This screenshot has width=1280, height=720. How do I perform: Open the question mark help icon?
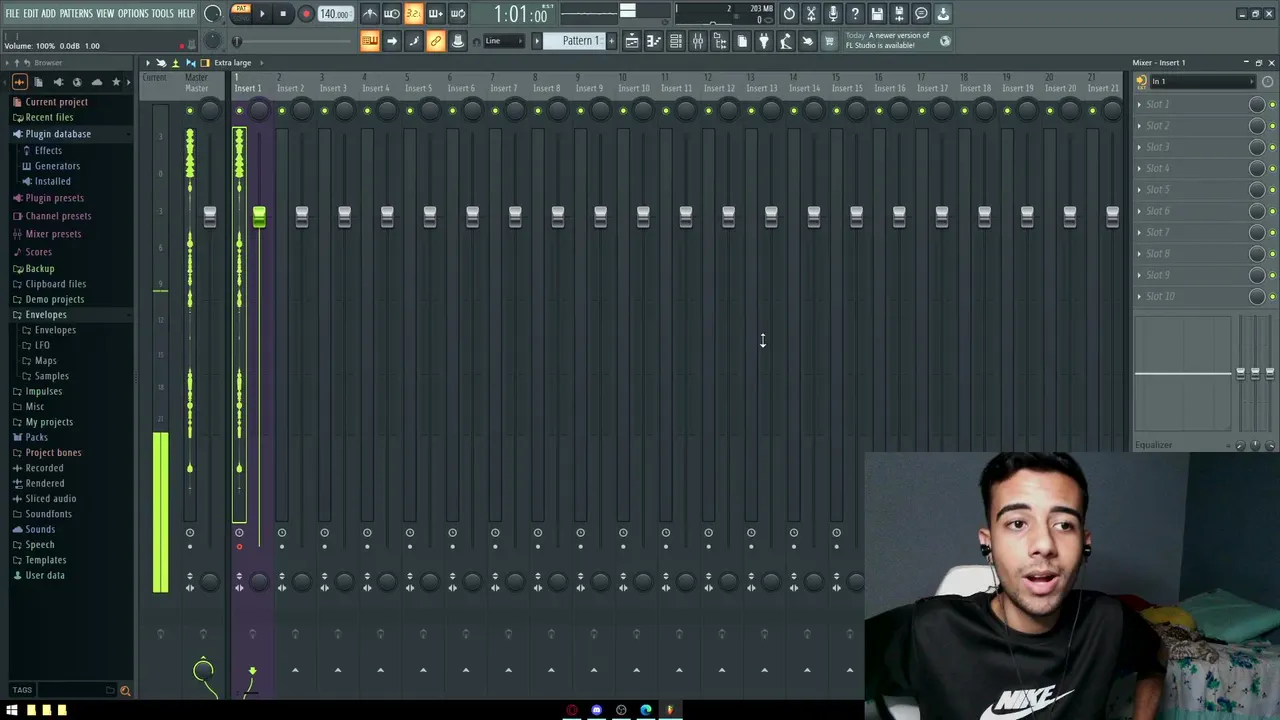[855, 14]
